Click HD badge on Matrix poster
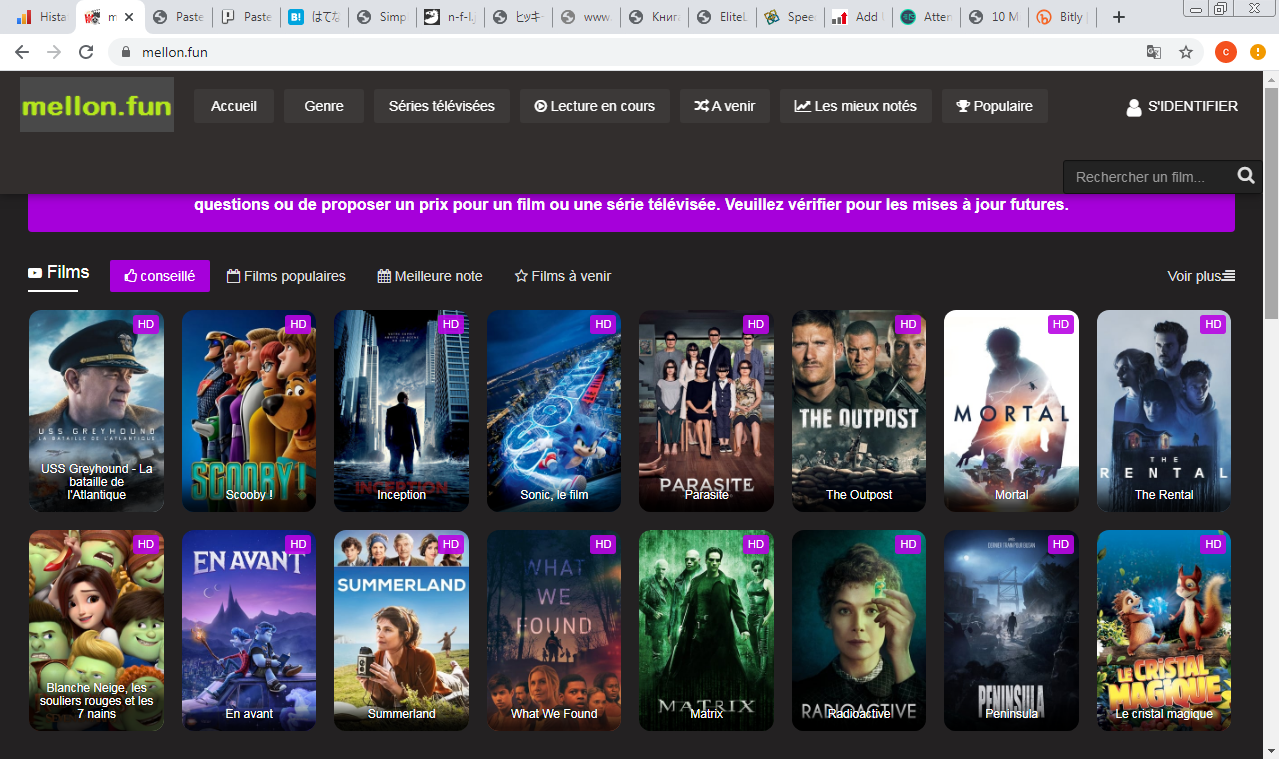1279x759 pixels. [756, 544]
